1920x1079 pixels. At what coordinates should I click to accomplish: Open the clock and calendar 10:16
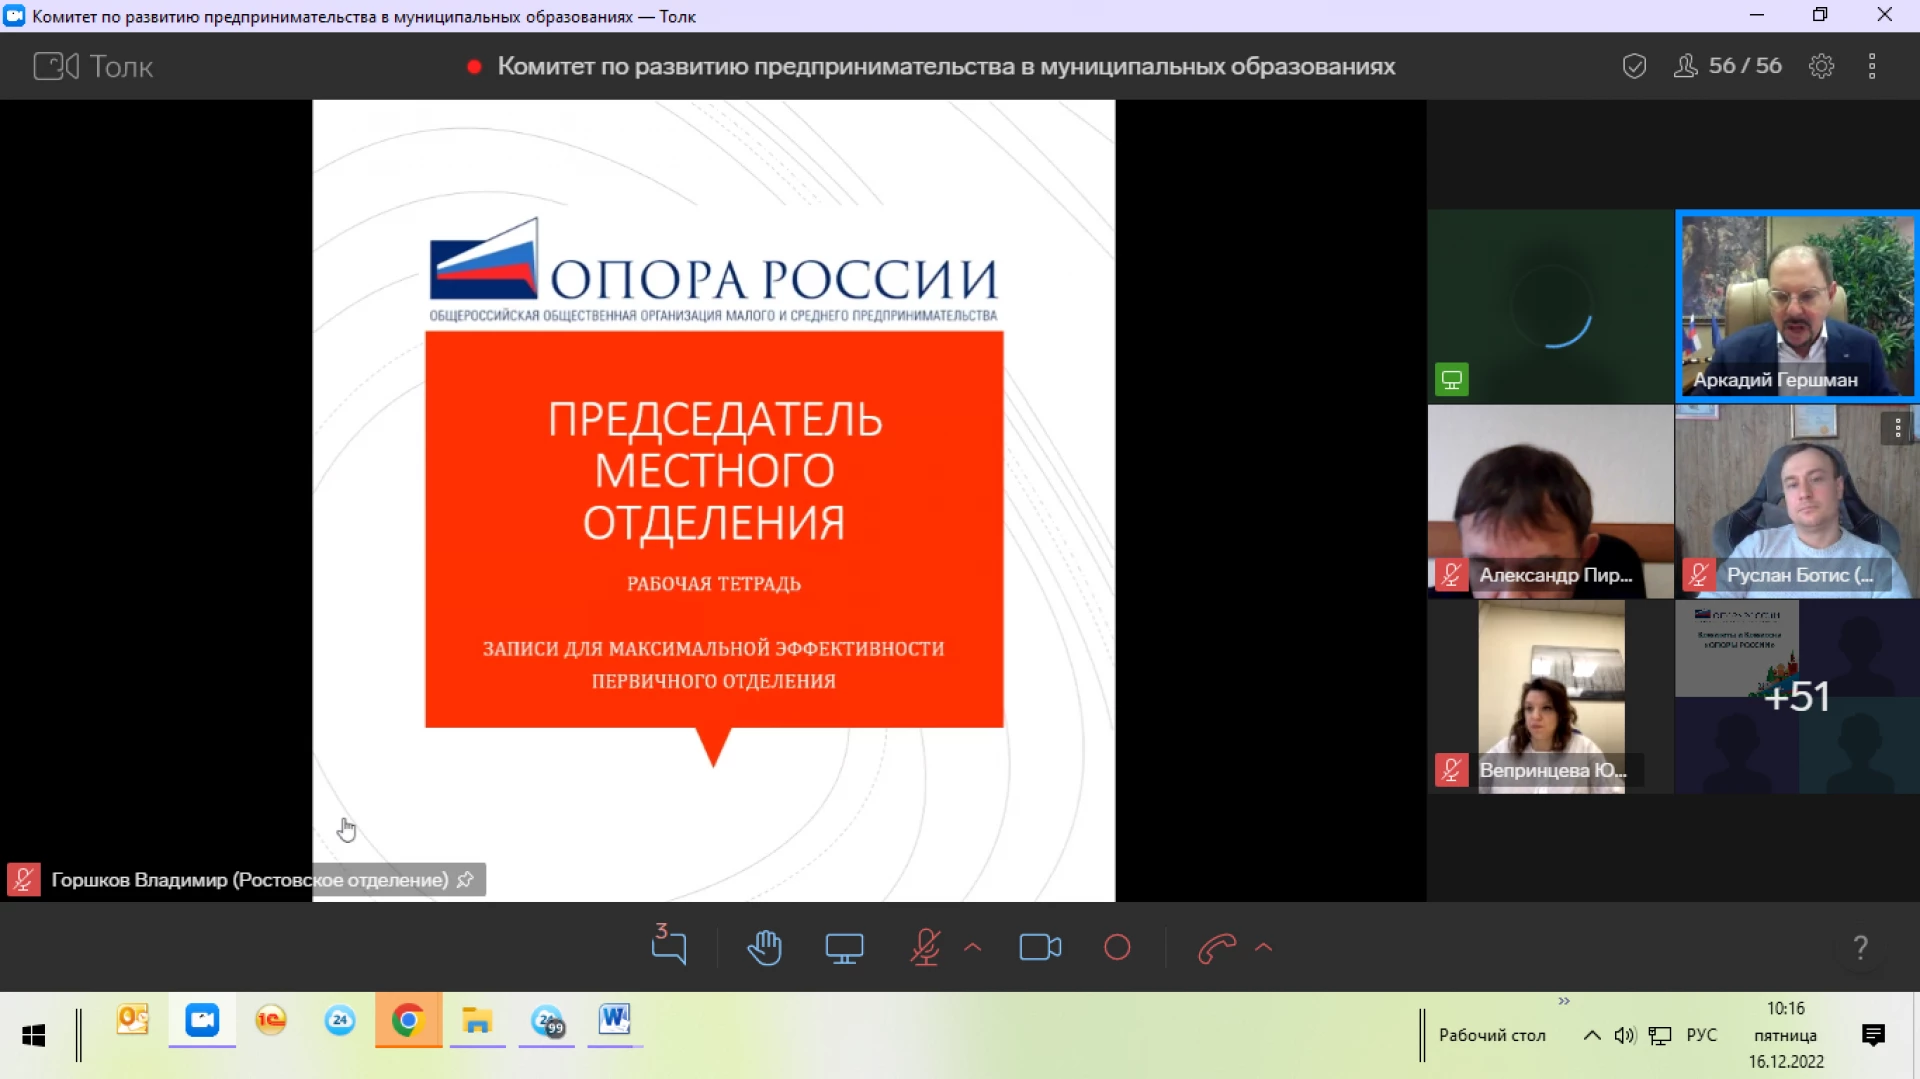(x=1786, y=1035)
